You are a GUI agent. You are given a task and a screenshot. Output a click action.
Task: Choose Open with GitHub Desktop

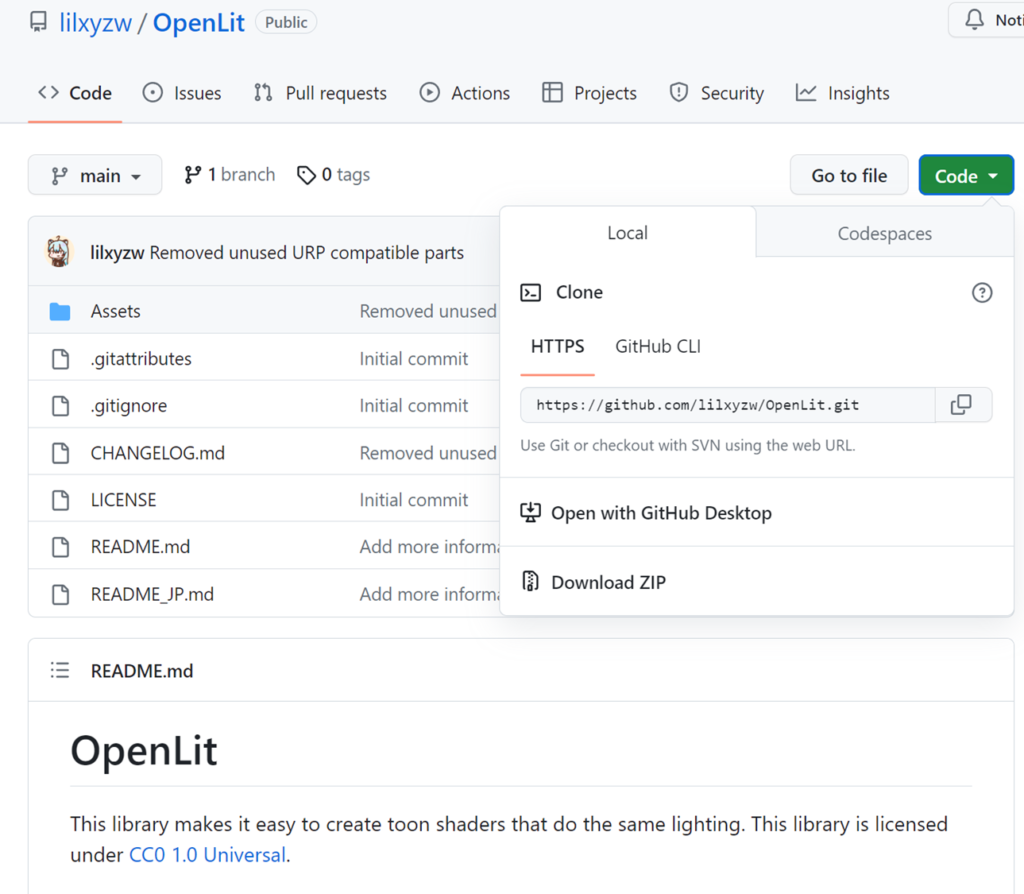pyautogui.click(x=661, y=513)
